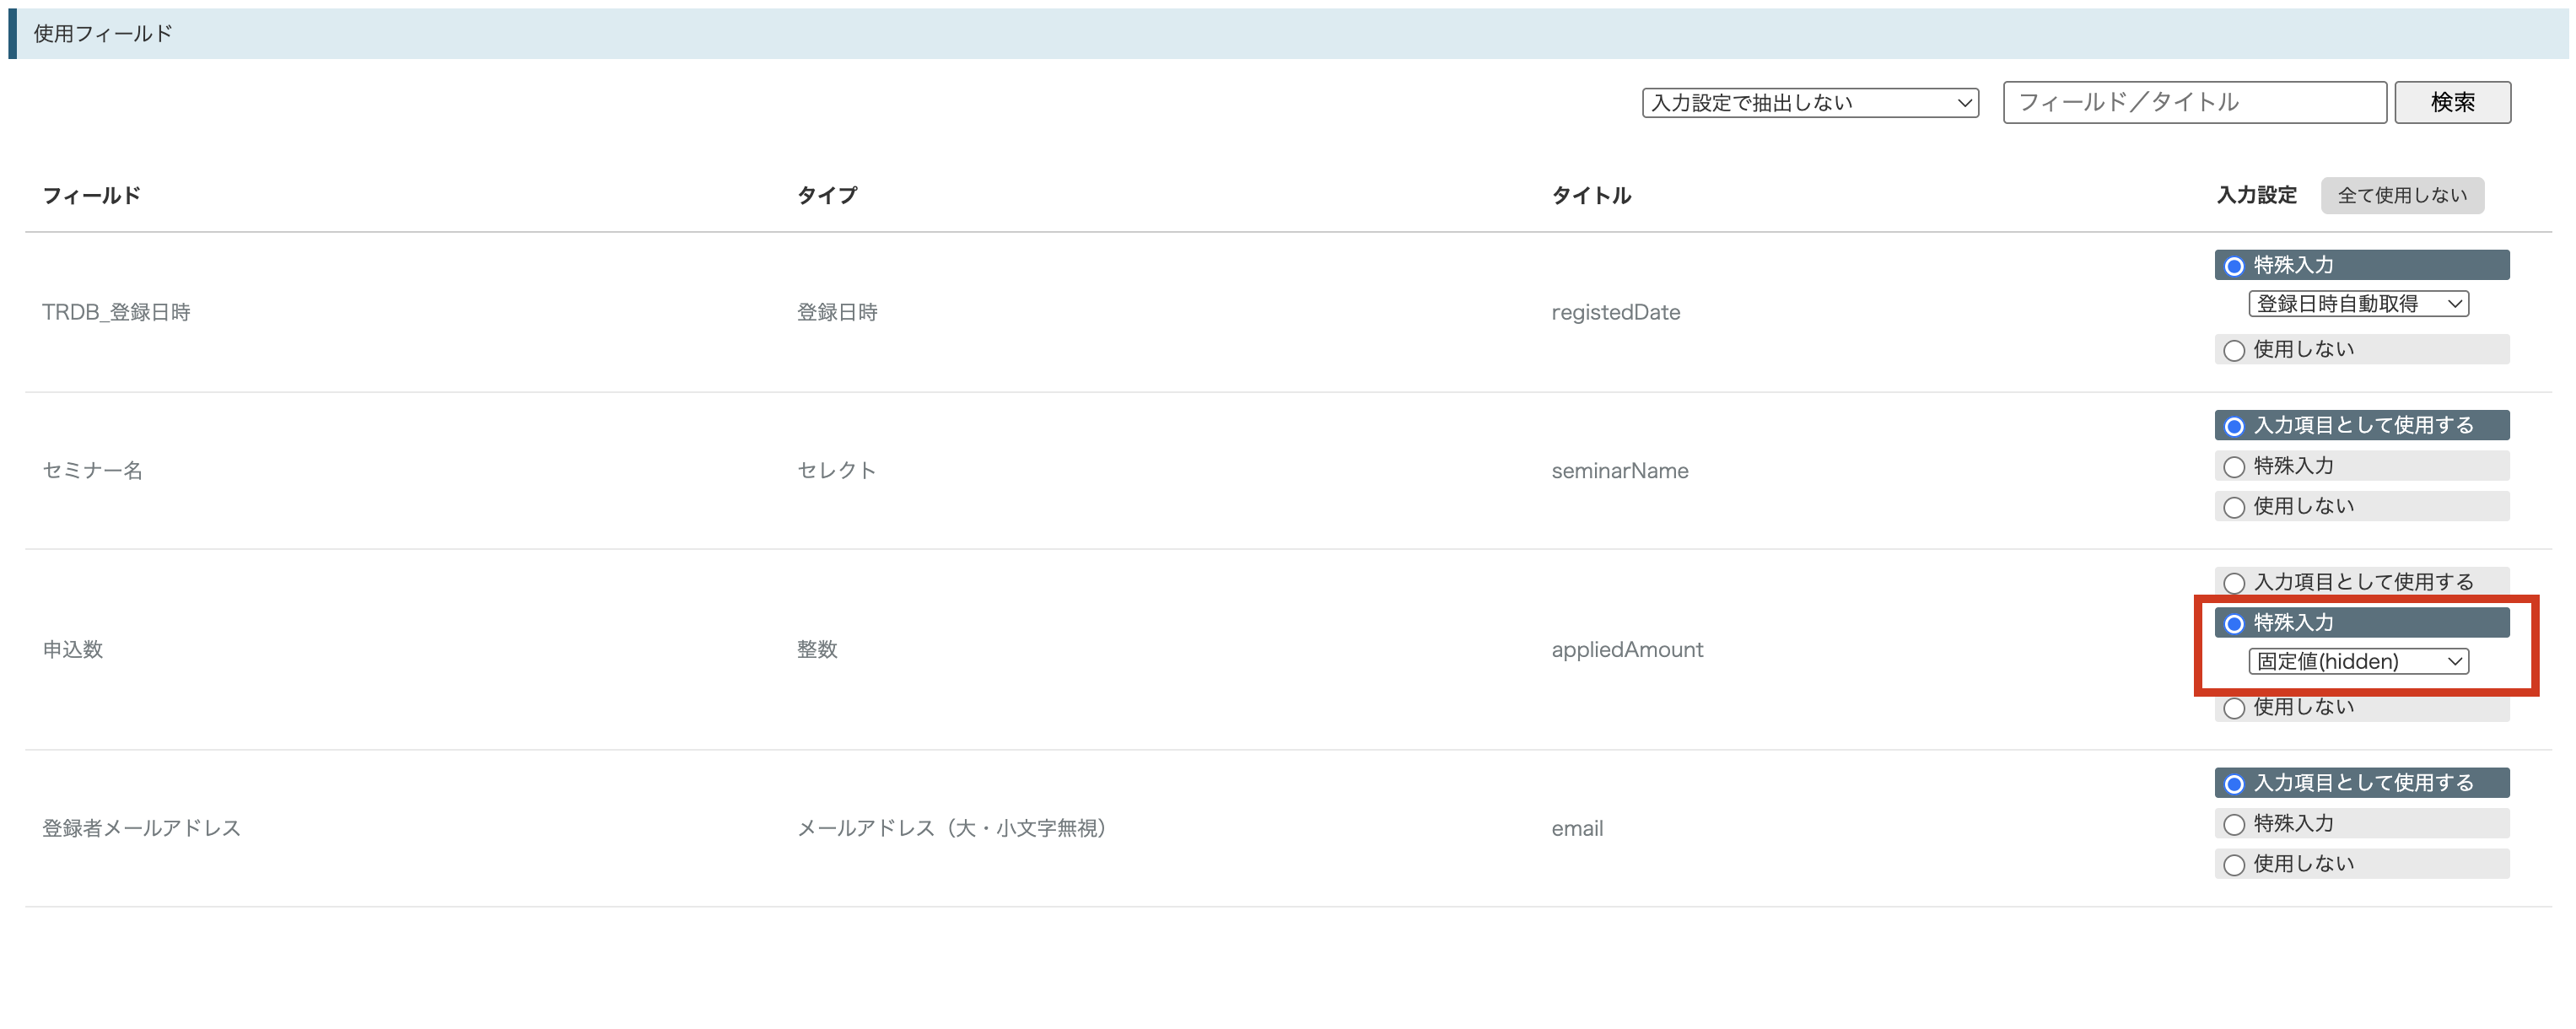The height and width of the screenshot is (1029, 2576).
Task: Click the TRDB_登録日時 field name
Action: [116, 312]
